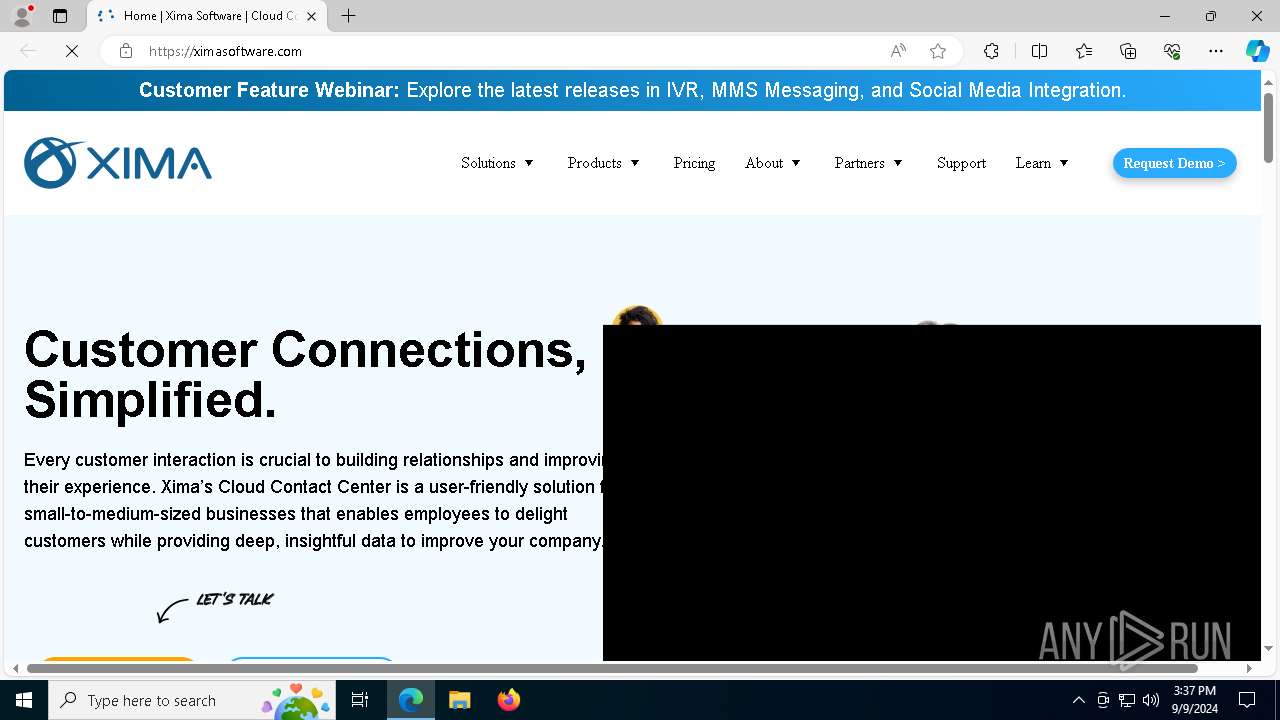This screenshot has height=720, width=1280.
Task: Open the Windows notification center
Action: coord(1247,700)
